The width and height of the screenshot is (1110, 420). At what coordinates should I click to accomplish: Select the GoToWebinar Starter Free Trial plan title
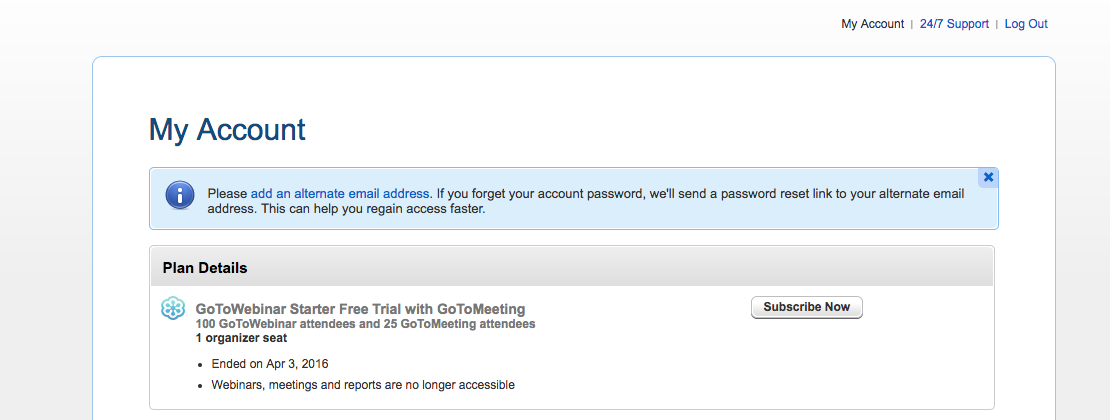[x=360, y=310]
